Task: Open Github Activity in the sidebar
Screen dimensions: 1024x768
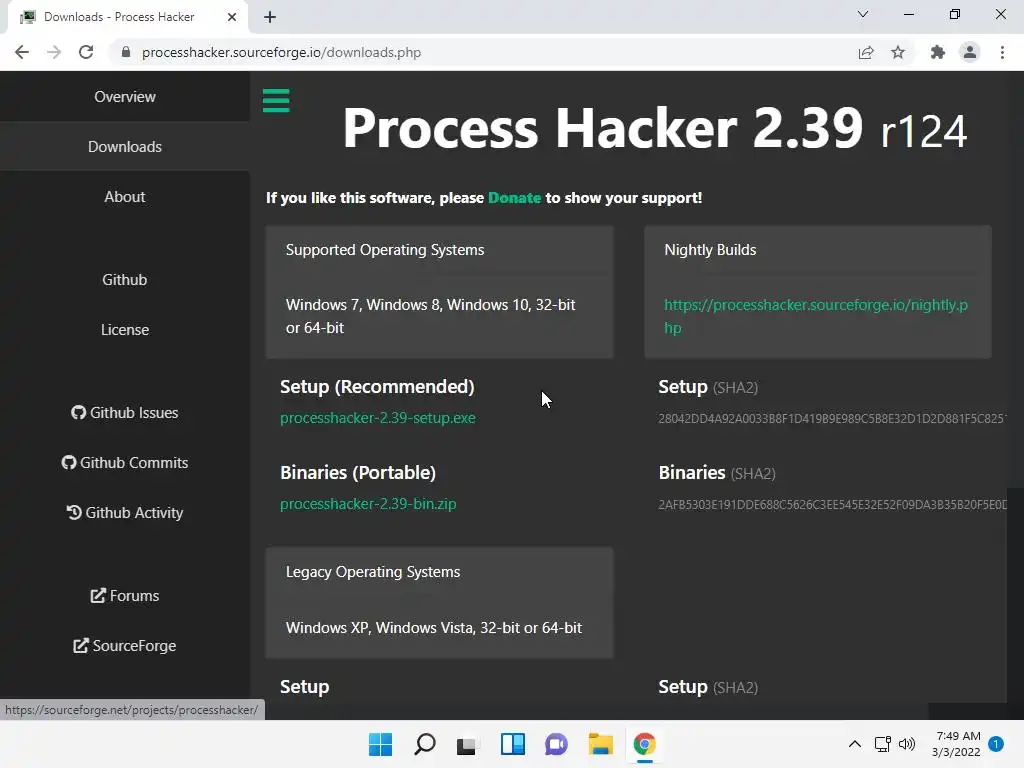Action: coord(125,513)
